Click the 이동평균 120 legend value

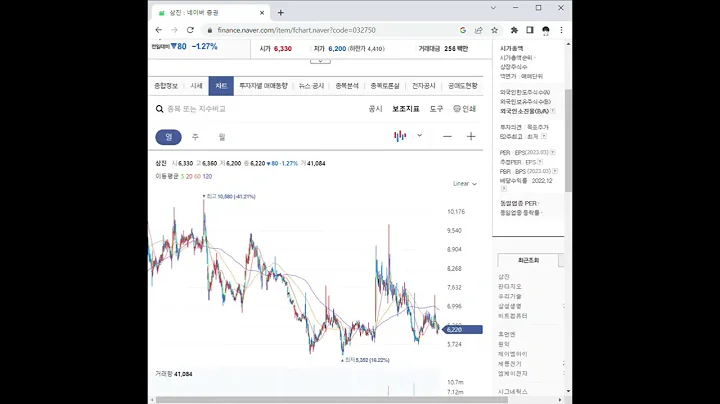click(x=207, y=176)
